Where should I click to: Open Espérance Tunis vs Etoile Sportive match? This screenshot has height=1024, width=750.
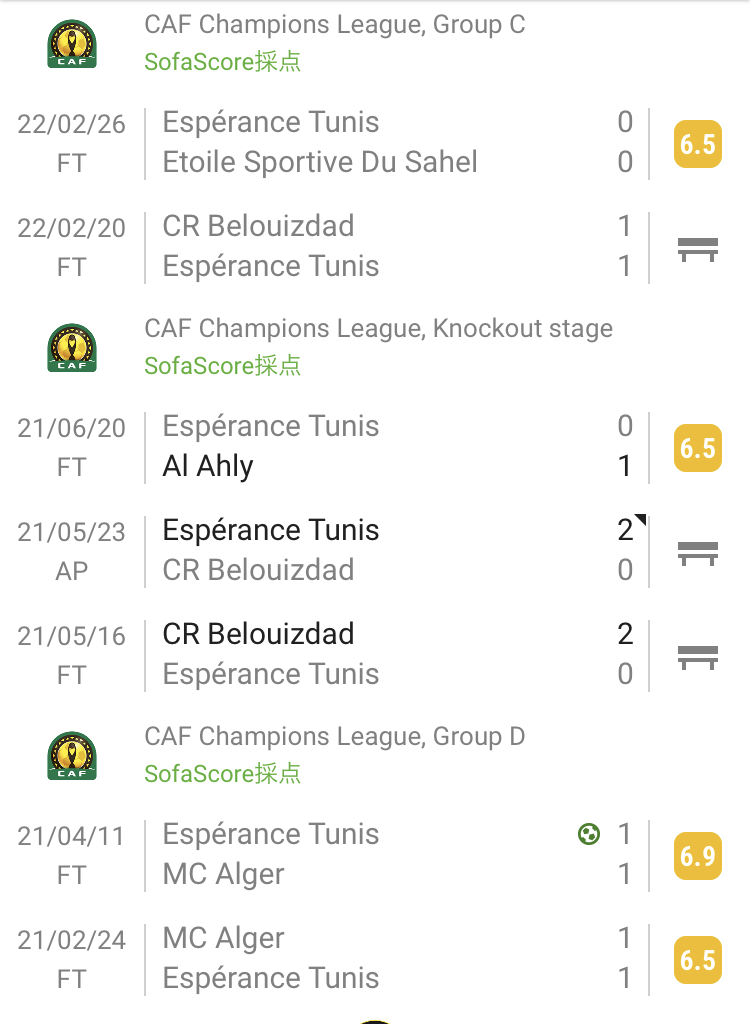(x=375, y=144)
